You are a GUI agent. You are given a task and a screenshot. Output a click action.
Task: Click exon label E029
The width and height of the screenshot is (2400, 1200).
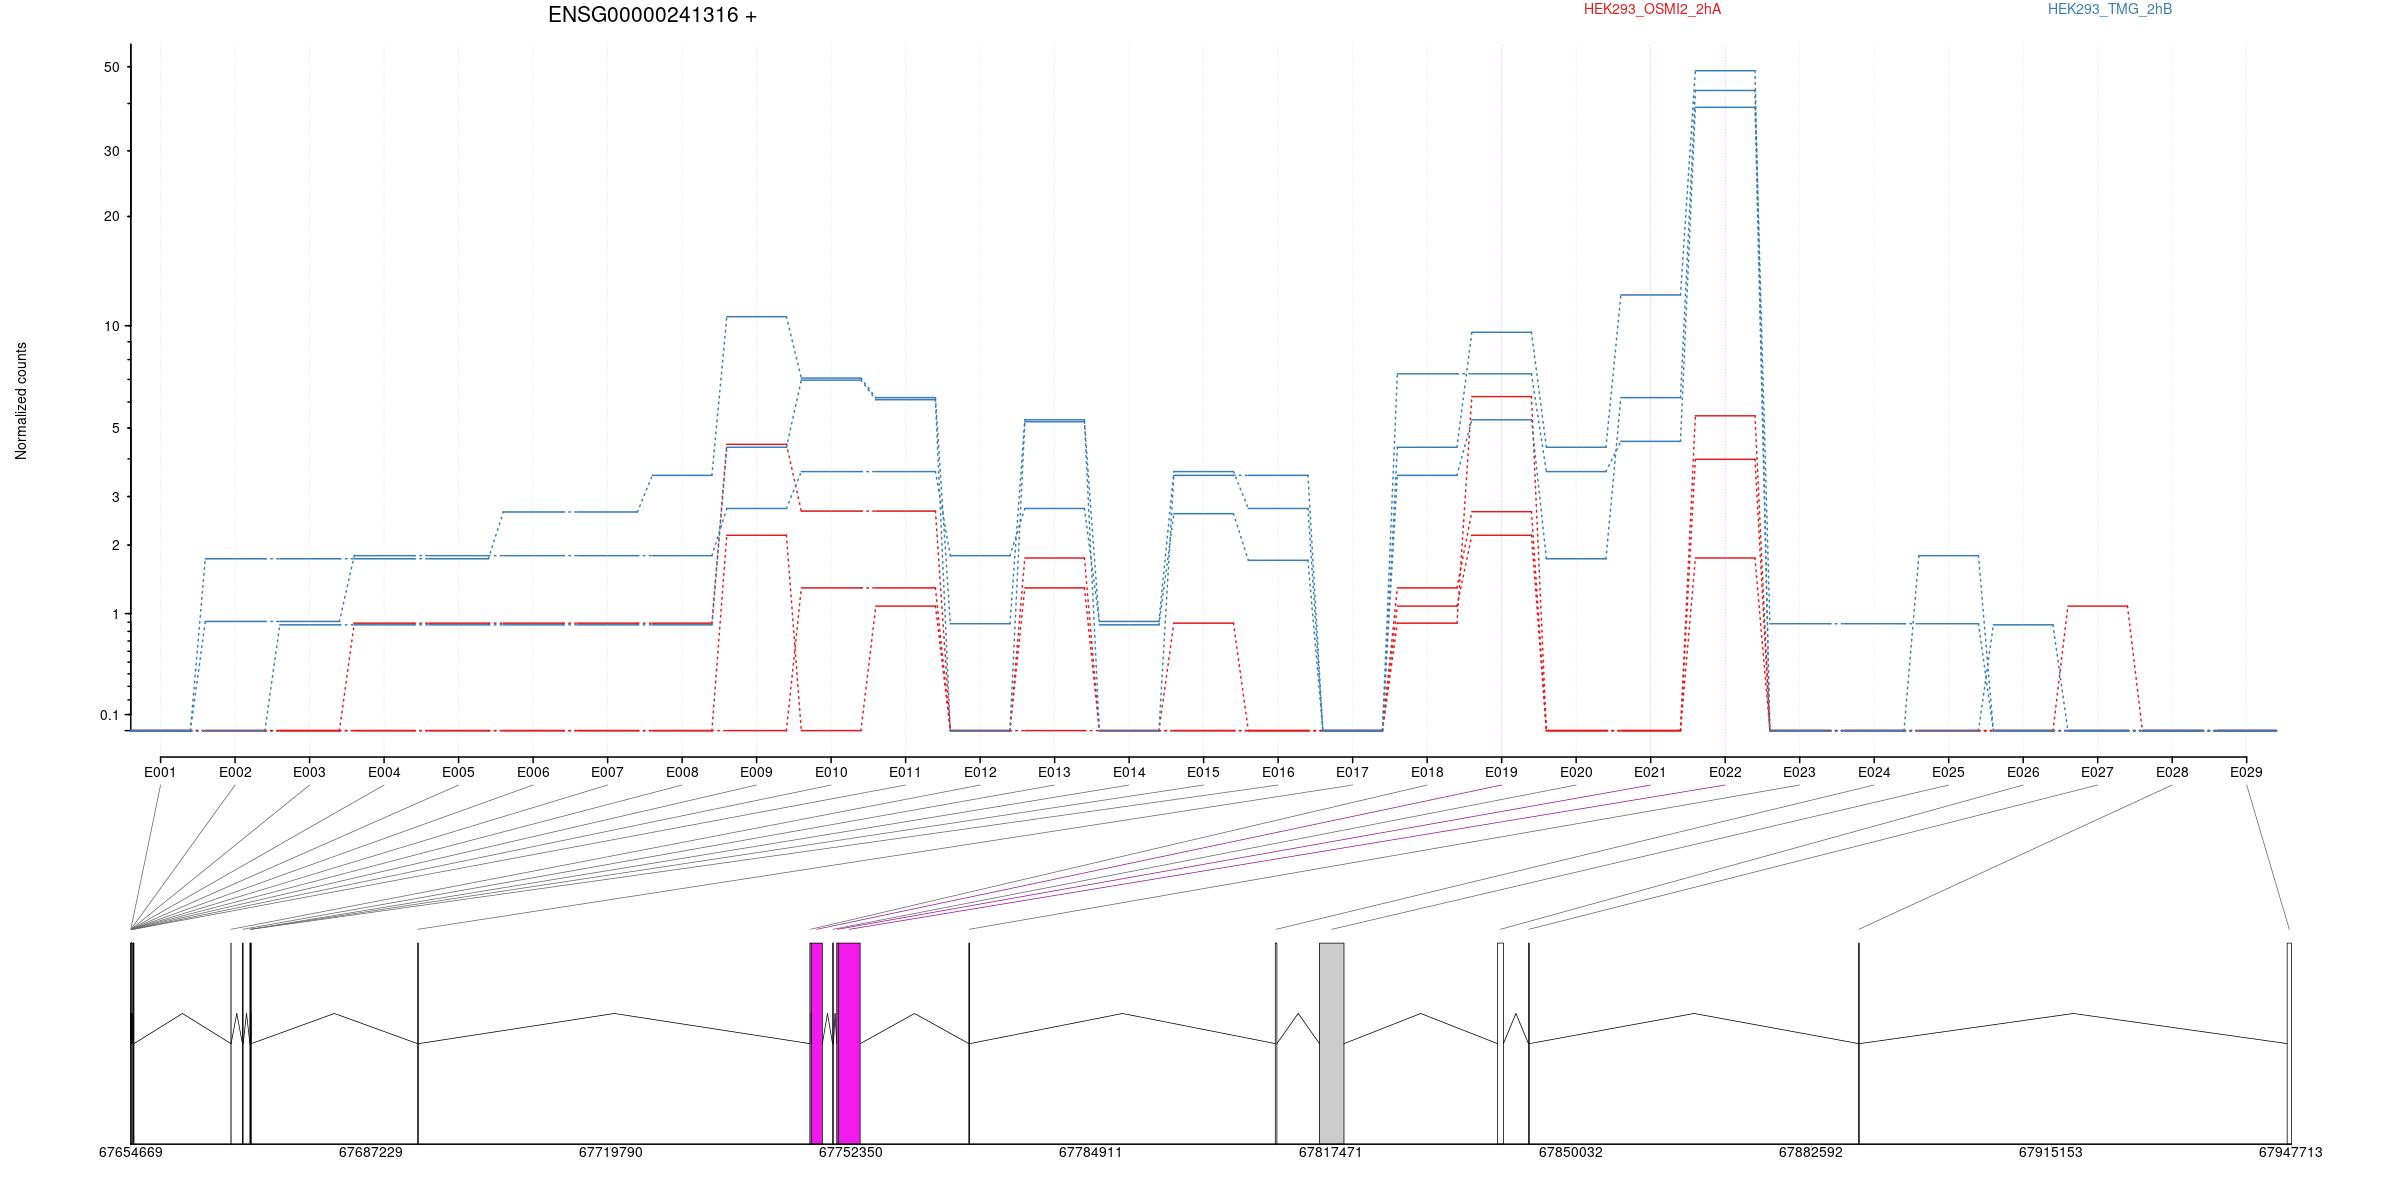(x=2246, y=772)
